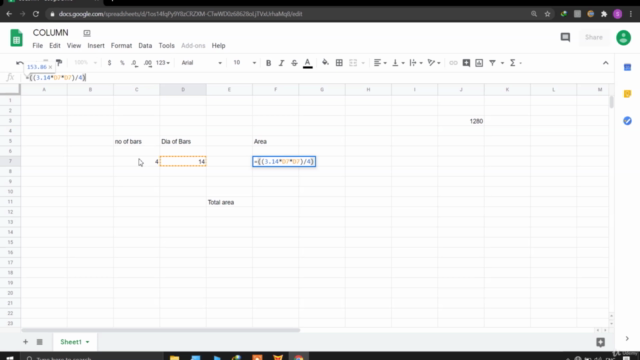Open the account avatar
Image resolution: width=640 pixels, height=360 pixels.
pyautogui.click(x=623, y=38)
